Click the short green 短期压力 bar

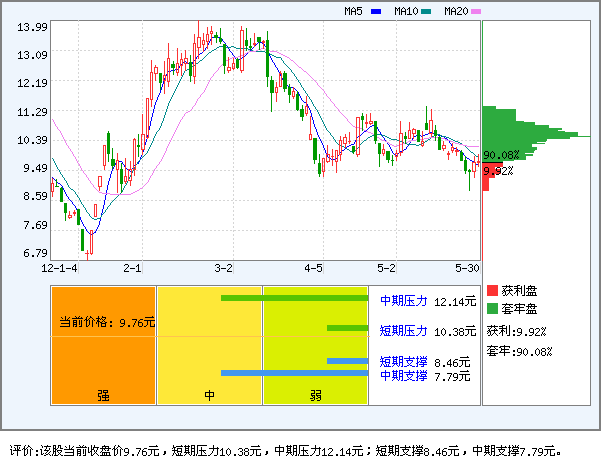(x=347, y=328)
